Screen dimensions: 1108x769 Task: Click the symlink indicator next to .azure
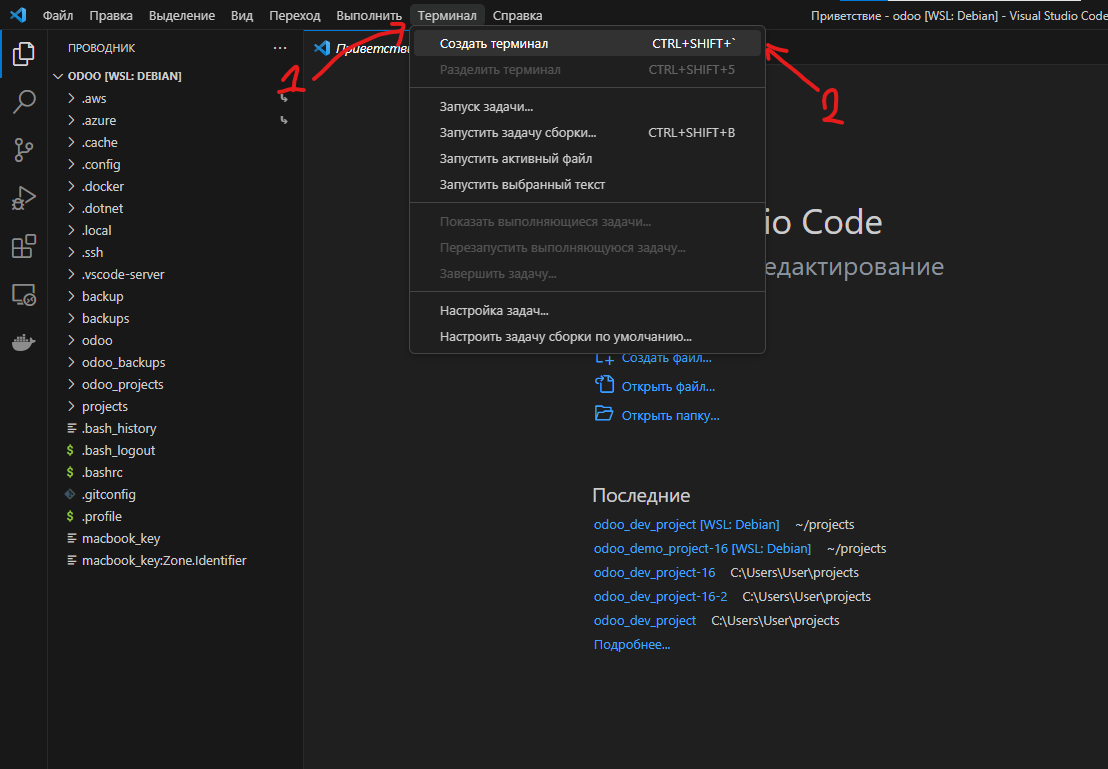click(x=284, y=120)
